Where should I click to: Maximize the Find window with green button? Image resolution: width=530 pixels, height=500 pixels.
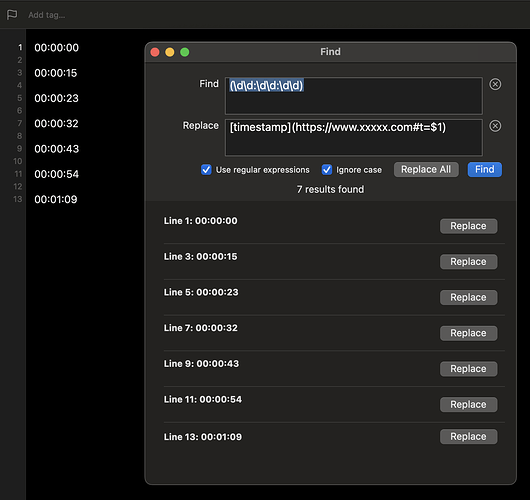tap(185, 52)
